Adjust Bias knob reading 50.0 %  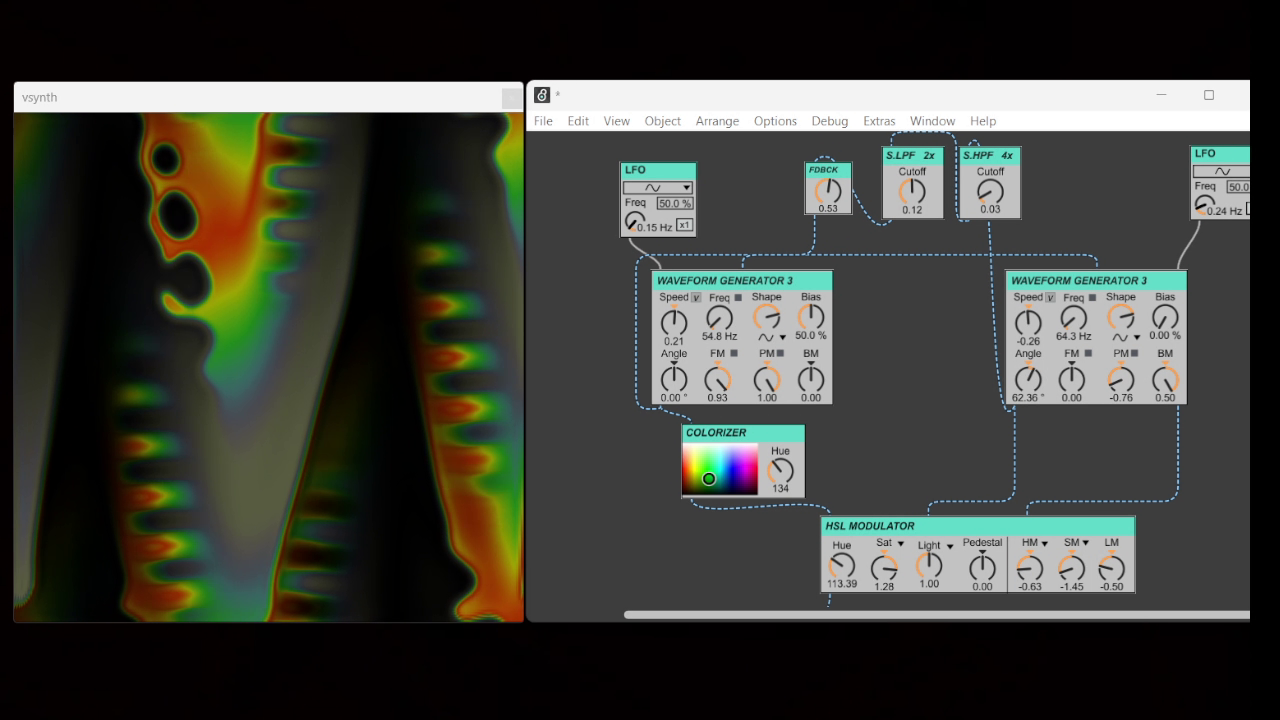point(811,317)
